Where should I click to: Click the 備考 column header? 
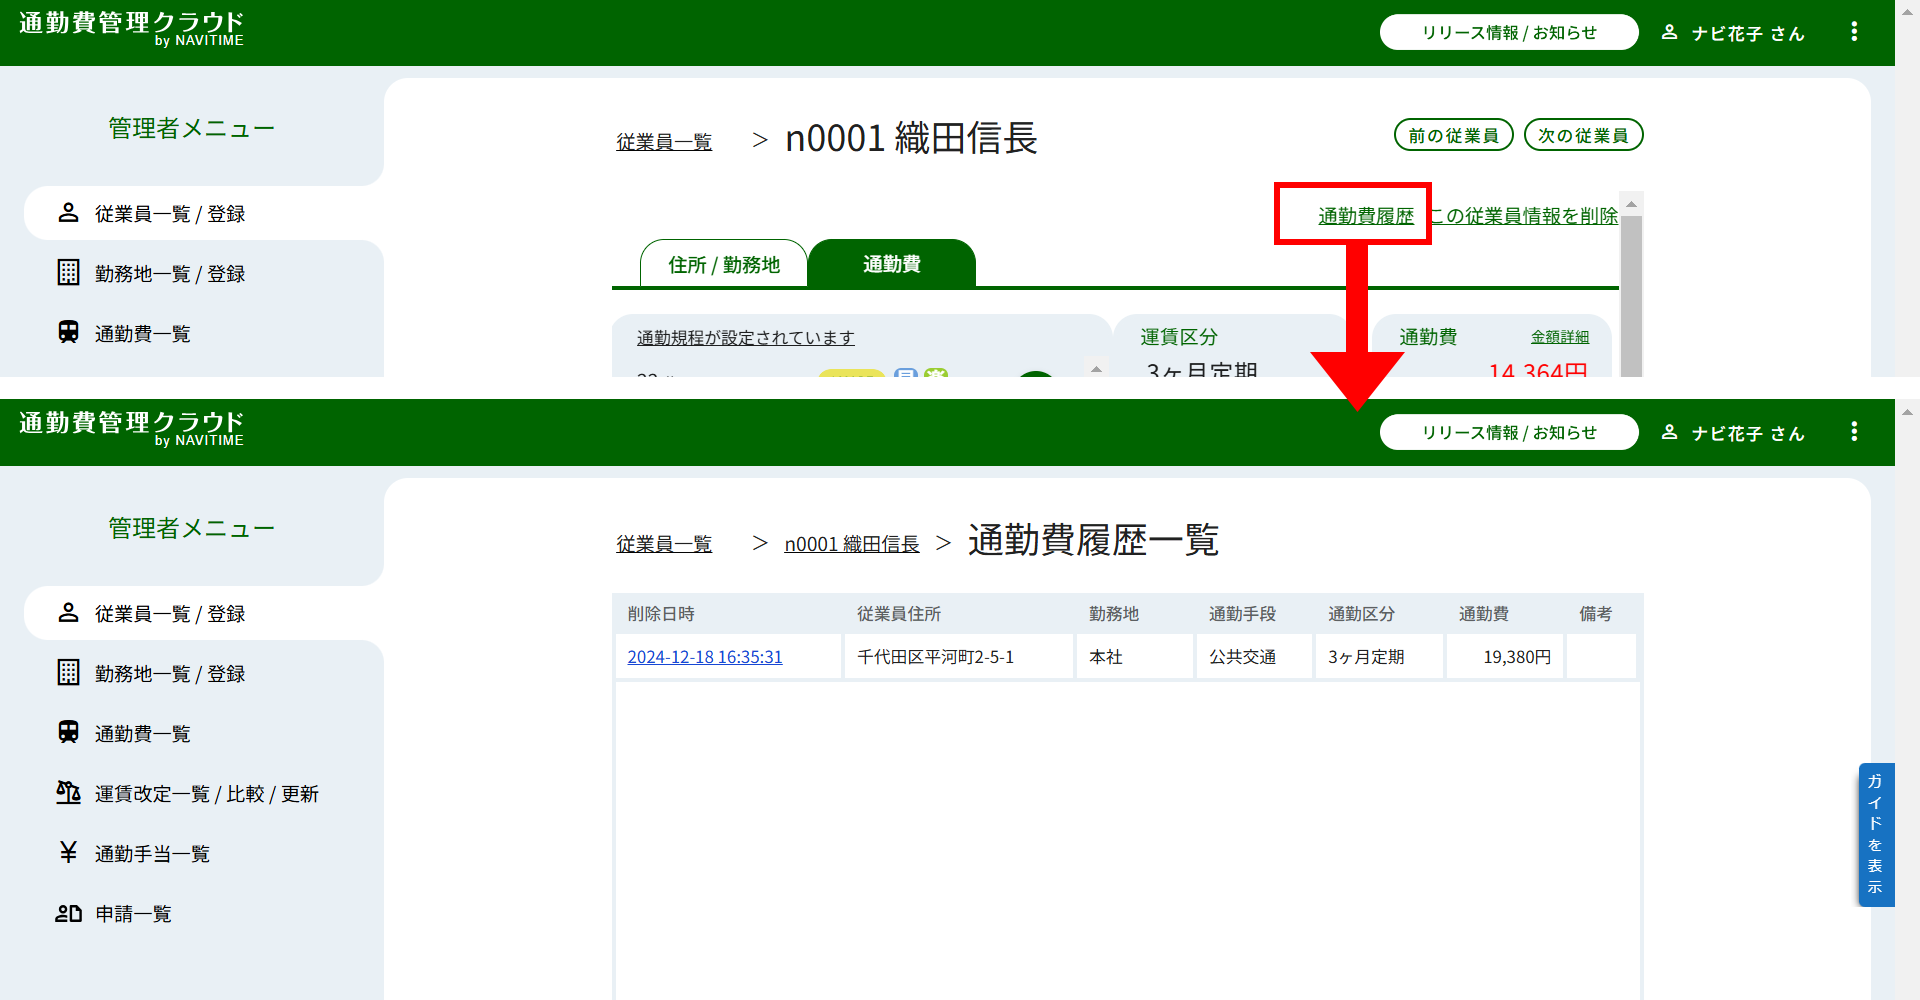tap(1595, 614)
